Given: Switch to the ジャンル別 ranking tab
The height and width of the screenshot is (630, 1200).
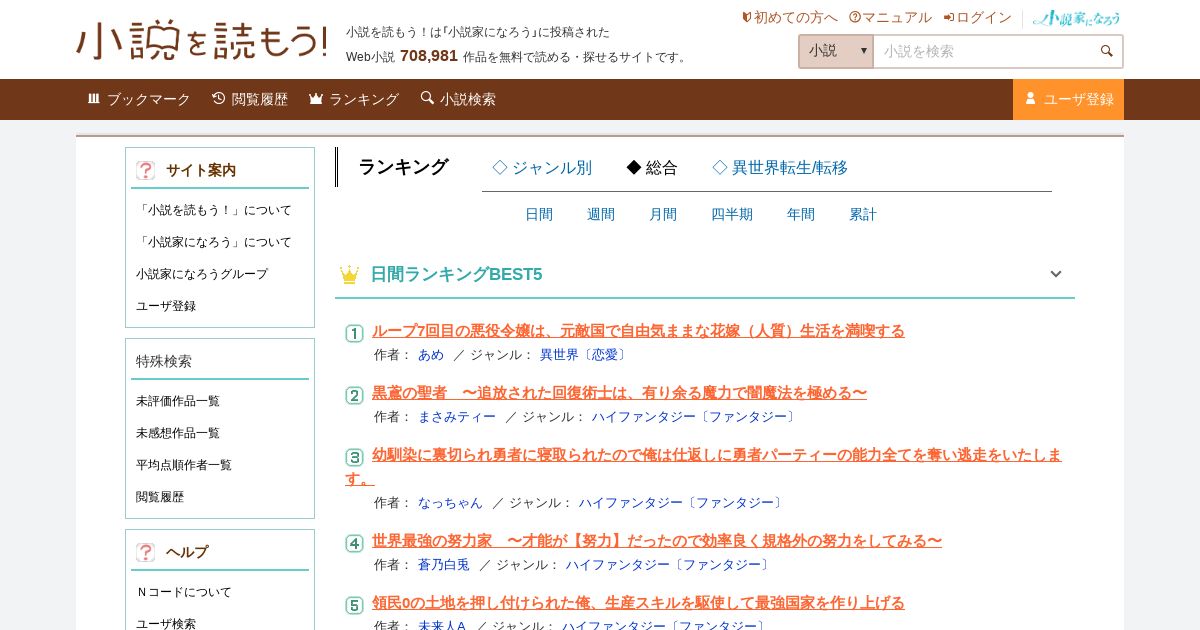Looking at the screenshot, I should pyautogui.click(x=542, y=168).
